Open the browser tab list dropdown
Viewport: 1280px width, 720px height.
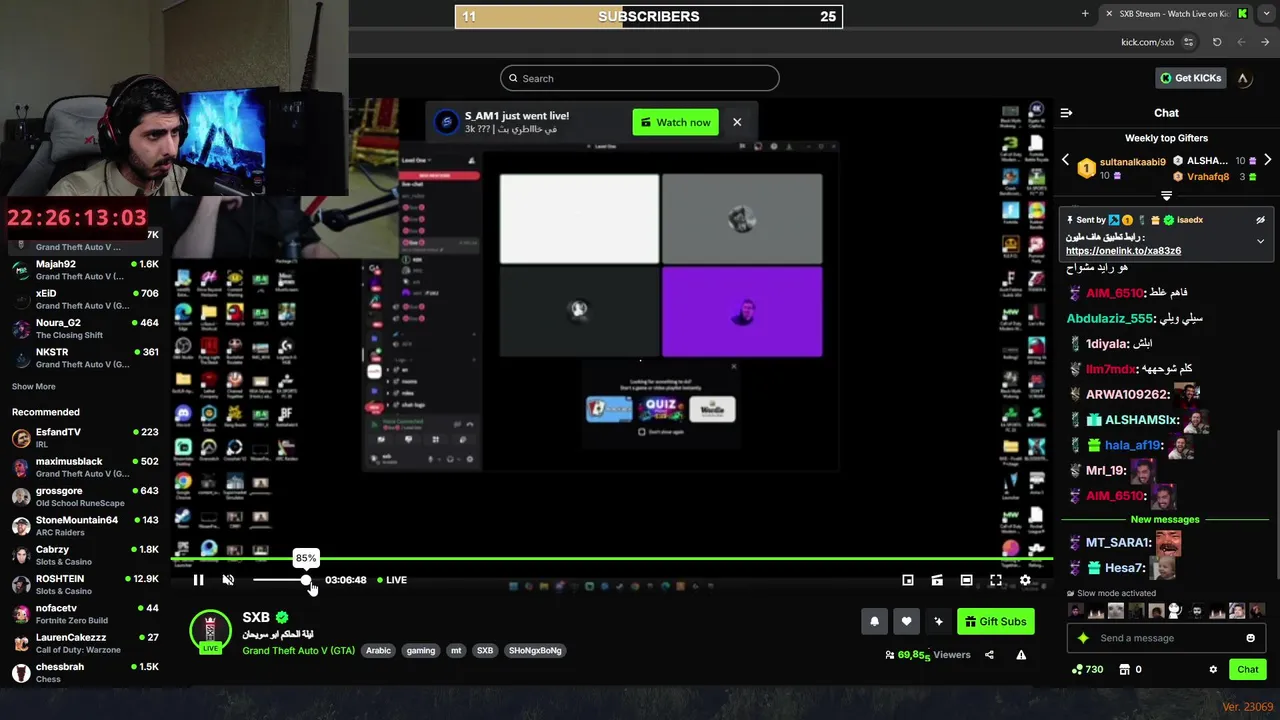1267,14
